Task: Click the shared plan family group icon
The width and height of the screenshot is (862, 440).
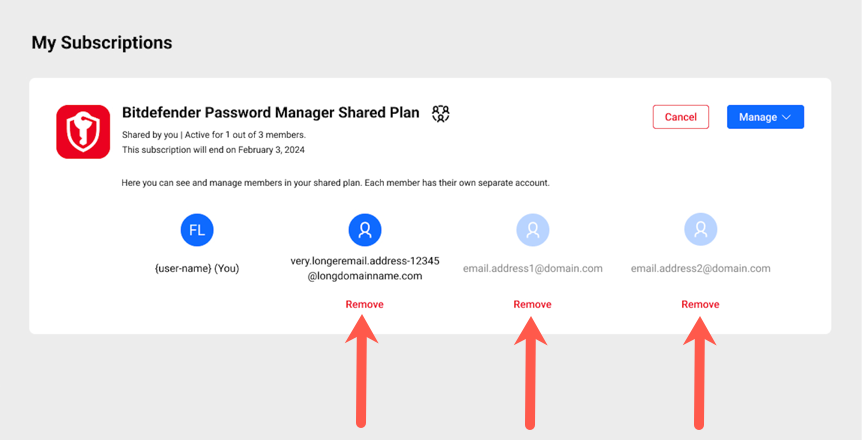Action: pos(440,114)
